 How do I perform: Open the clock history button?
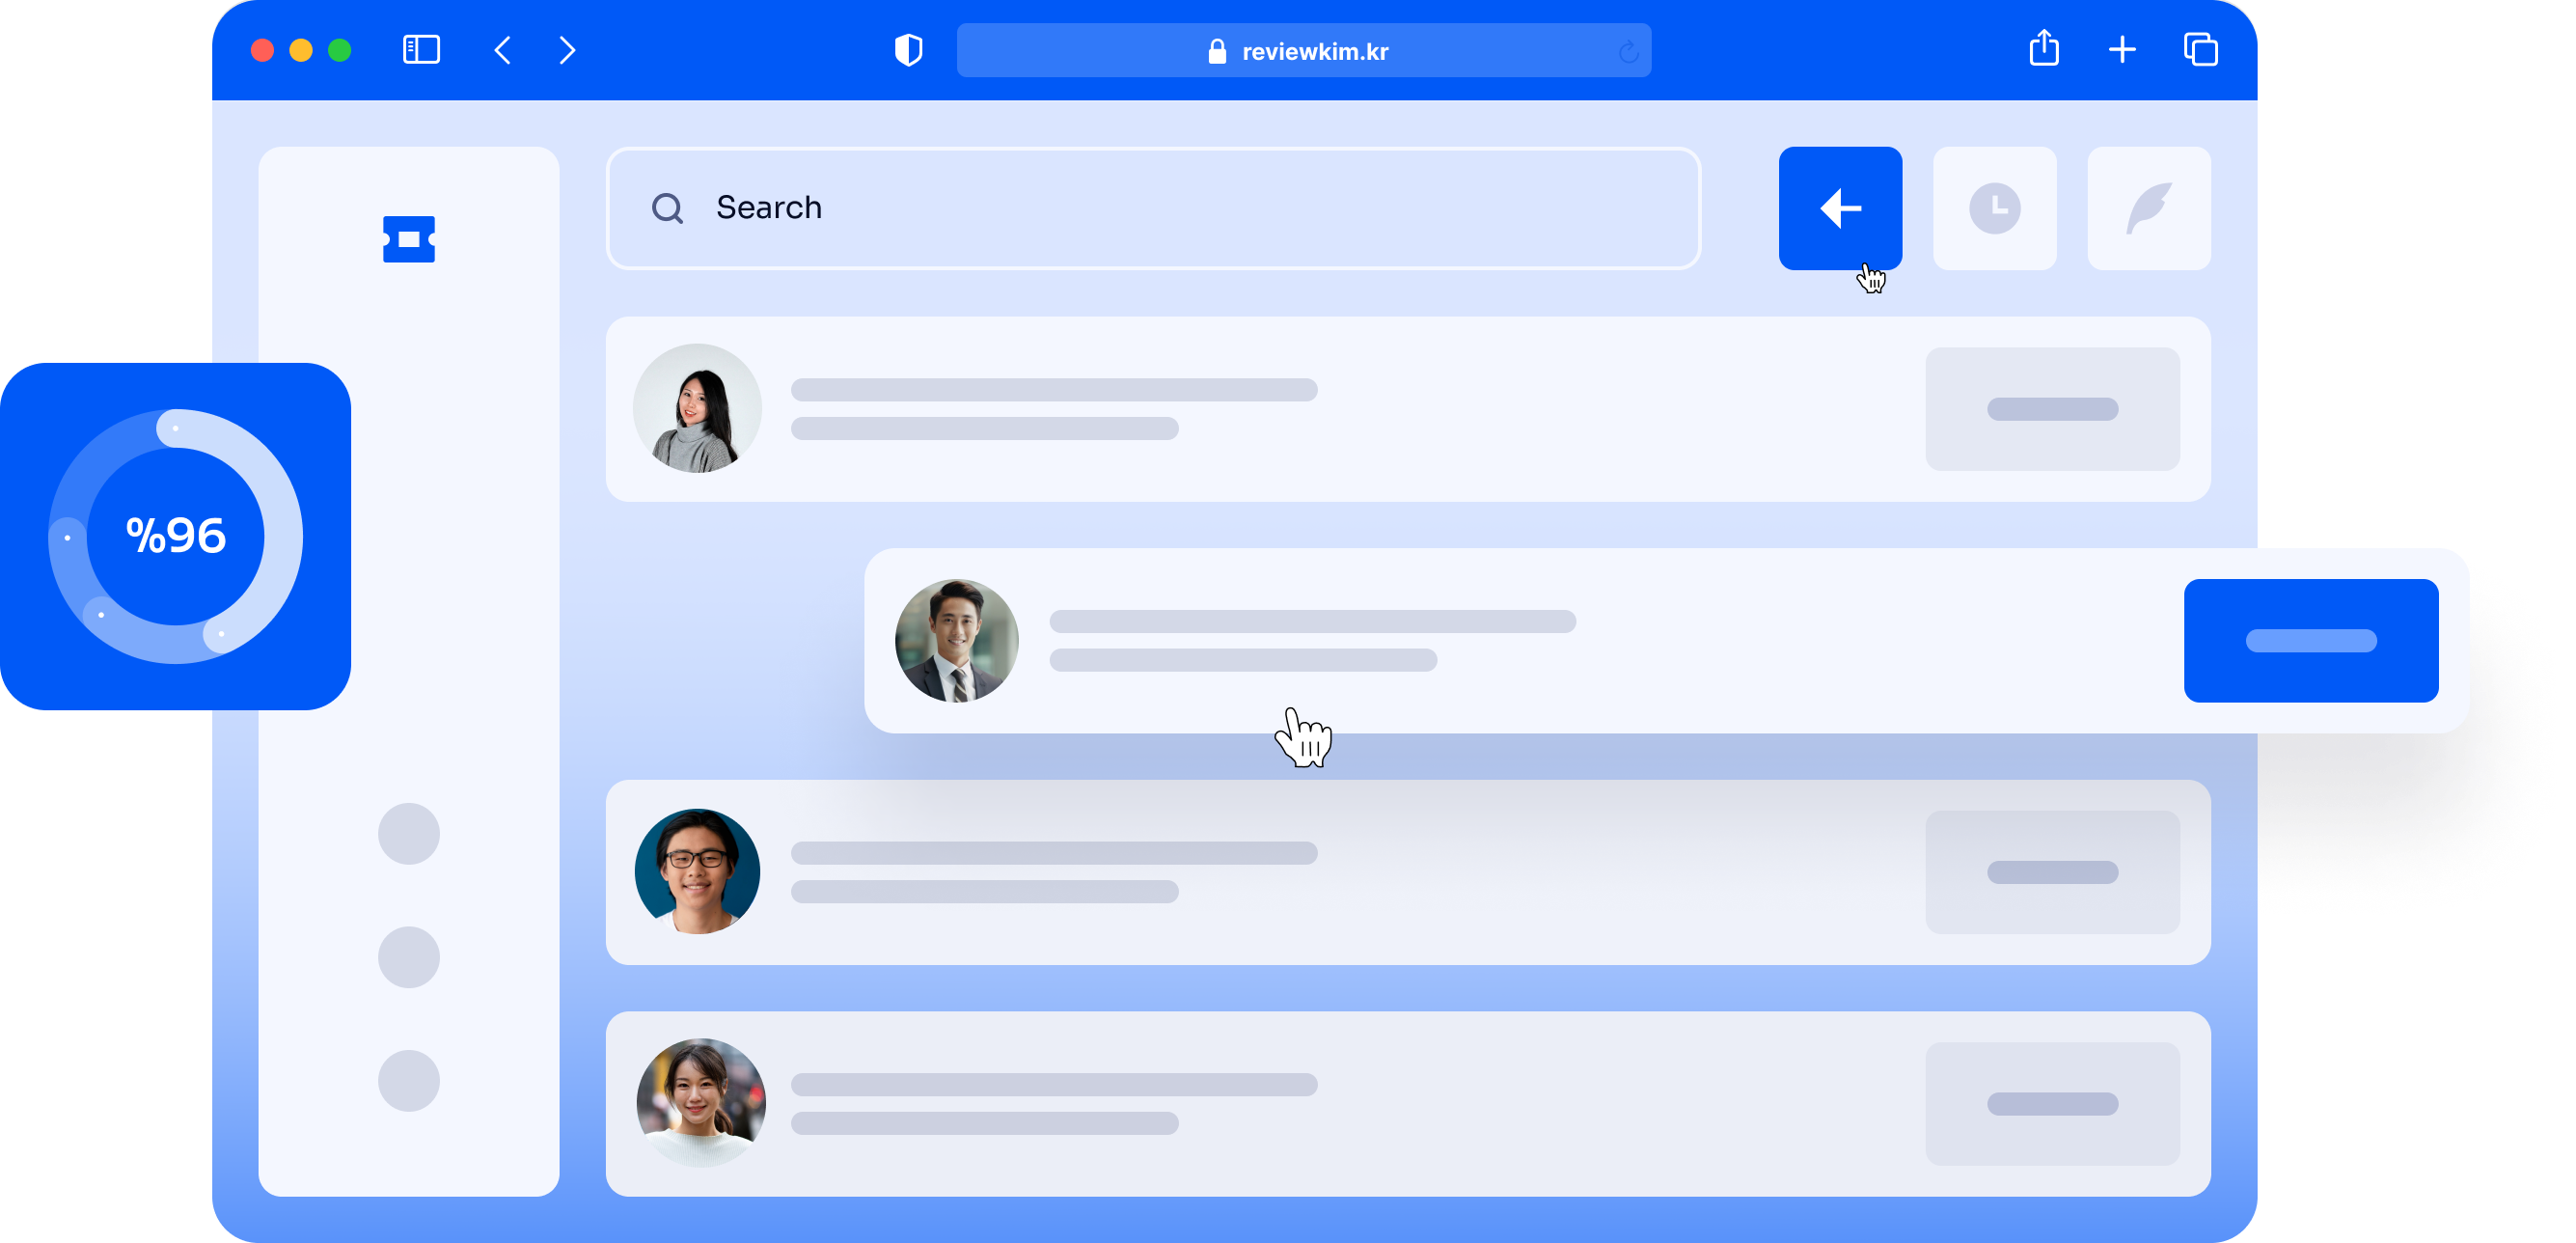click(1994, 208)
